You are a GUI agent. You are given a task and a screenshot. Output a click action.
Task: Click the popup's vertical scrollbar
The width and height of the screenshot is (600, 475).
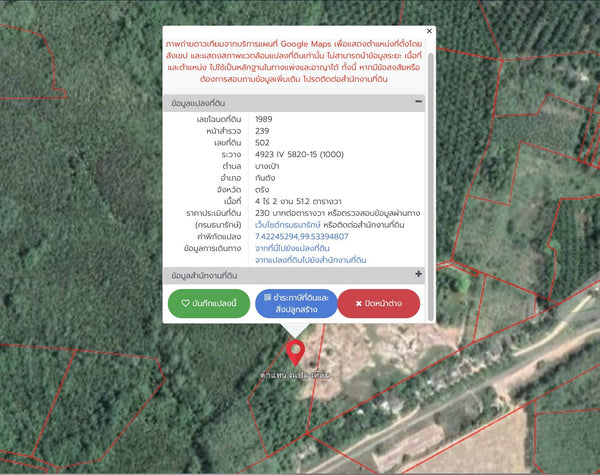[x=430, y=187]
